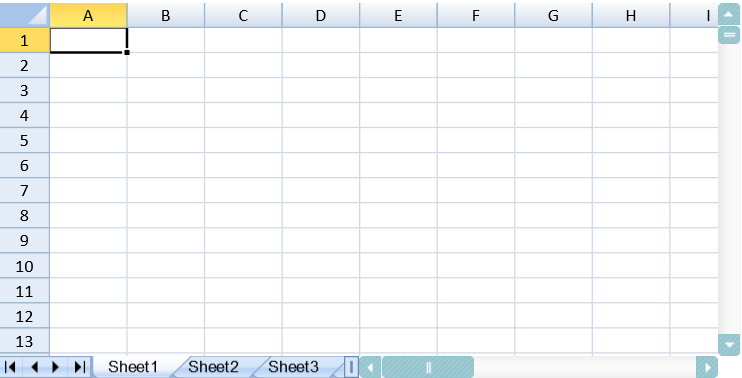The image size is (742, 378).
Task: Click horizontal scrollbar left arrow
Action: [371, 367]
